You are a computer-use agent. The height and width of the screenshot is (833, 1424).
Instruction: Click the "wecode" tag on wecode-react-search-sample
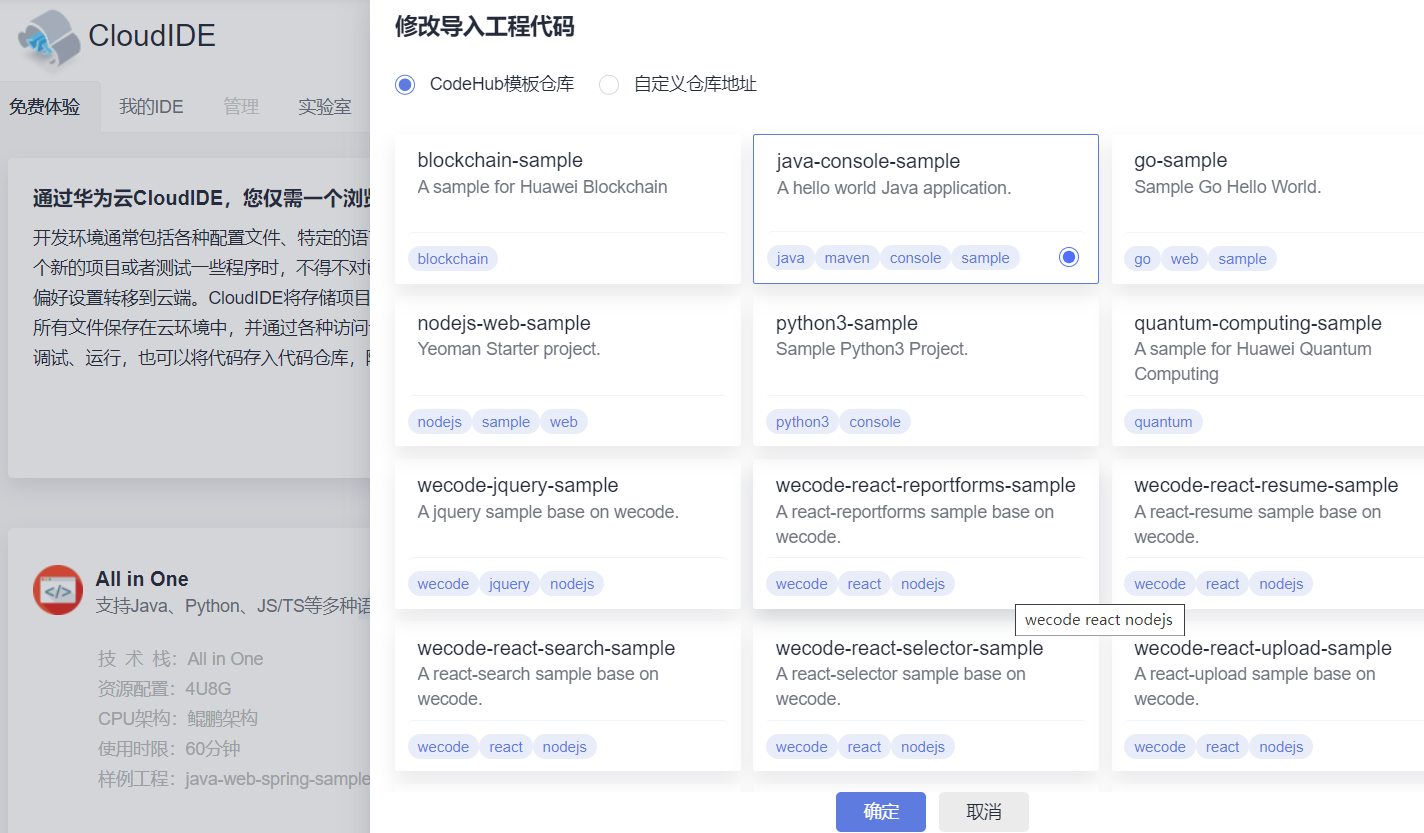443,747
